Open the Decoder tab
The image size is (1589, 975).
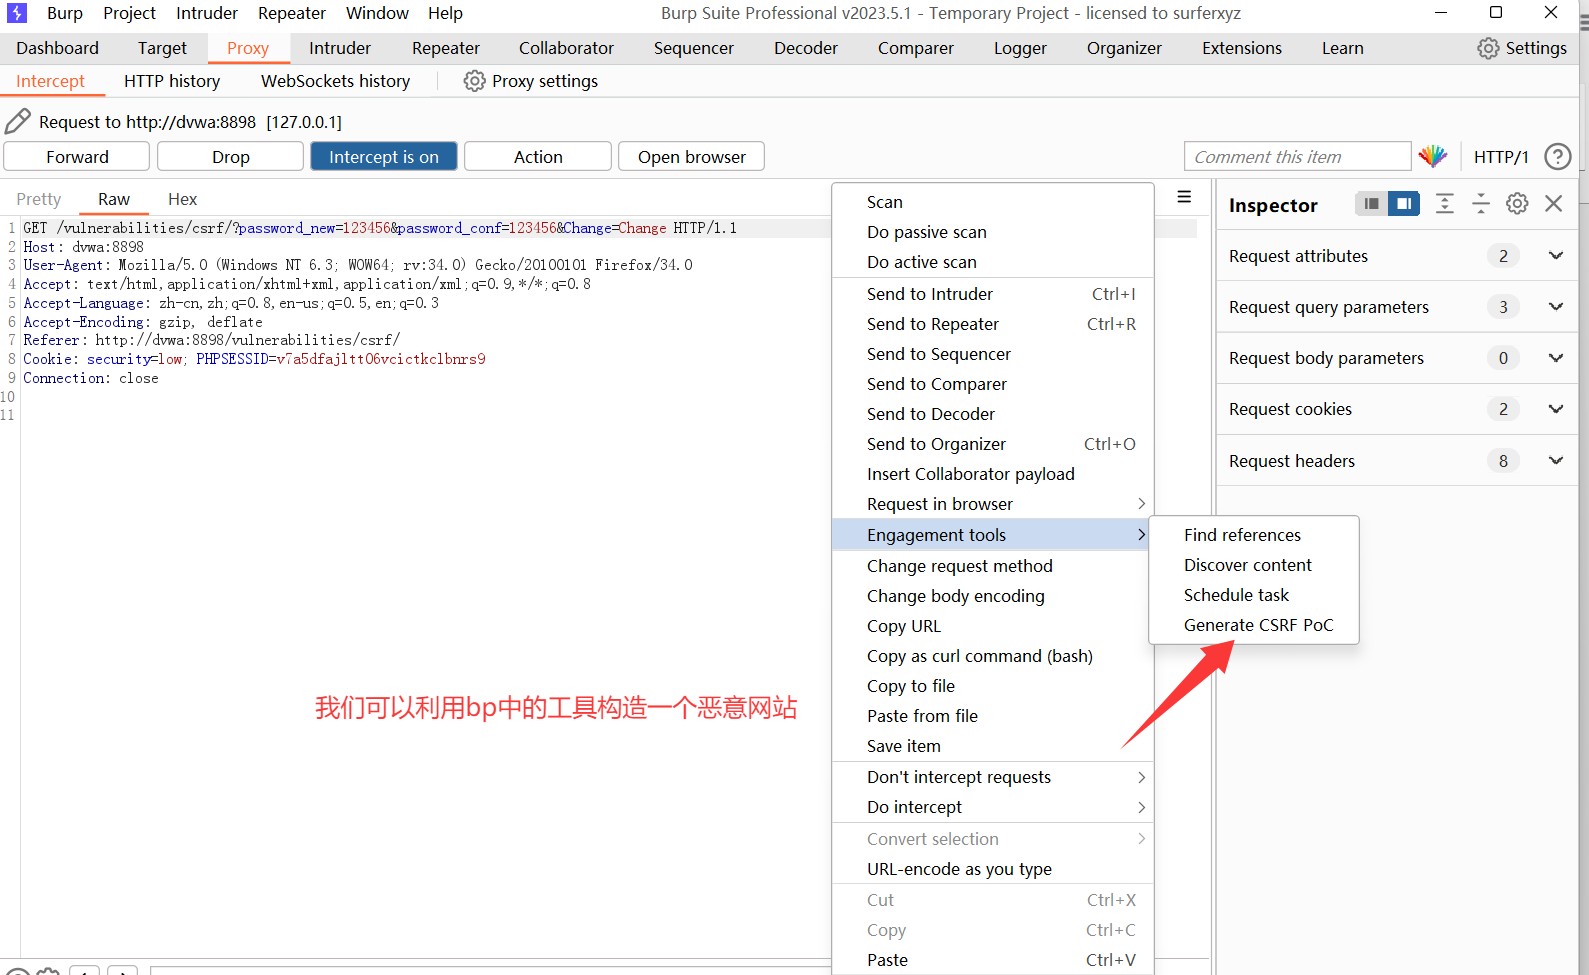[x=806, y=48]
